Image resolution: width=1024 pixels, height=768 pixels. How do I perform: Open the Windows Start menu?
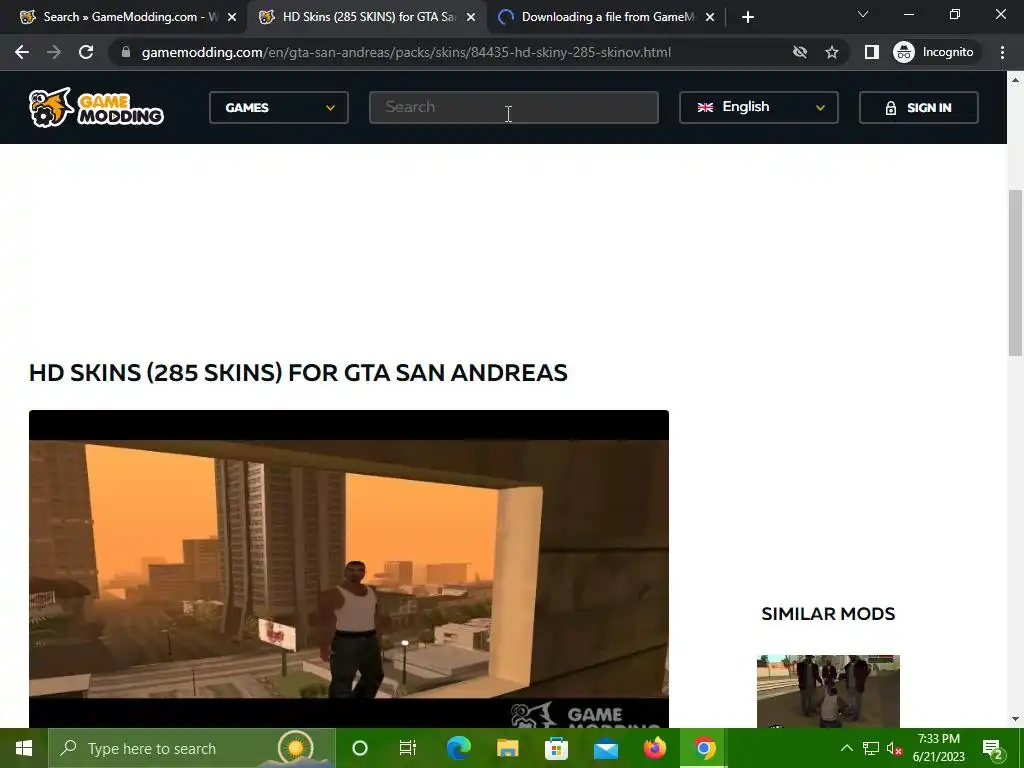[24, 748]
